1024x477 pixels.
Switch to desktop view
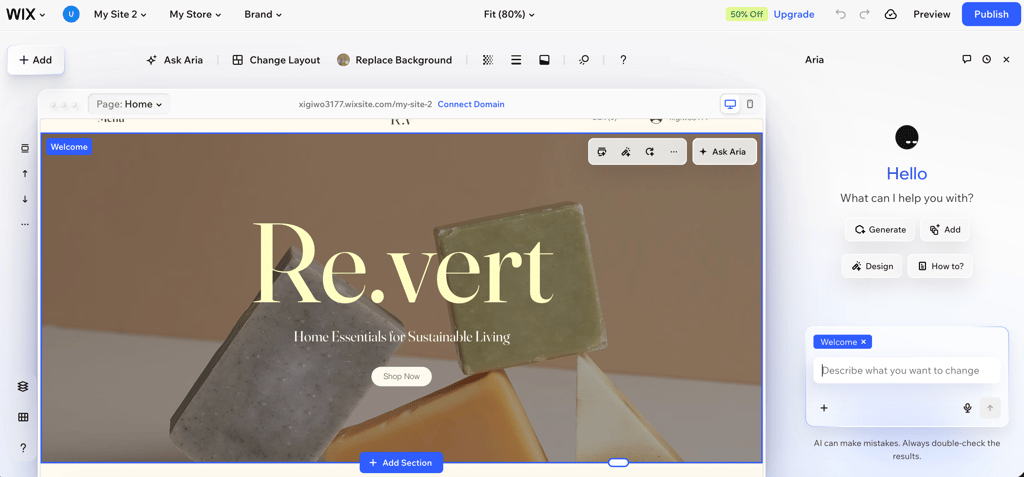[x=730, y=105]
